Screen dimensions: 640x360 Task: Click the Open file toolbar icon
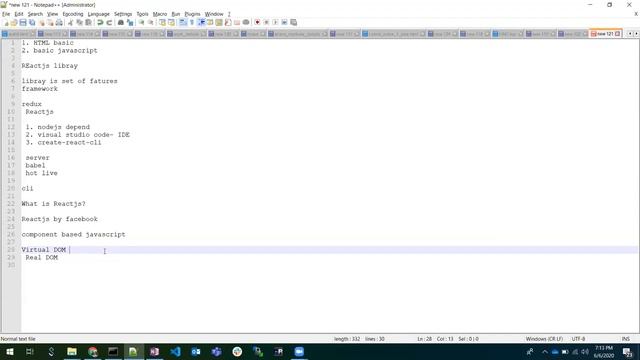pos(14,22)
